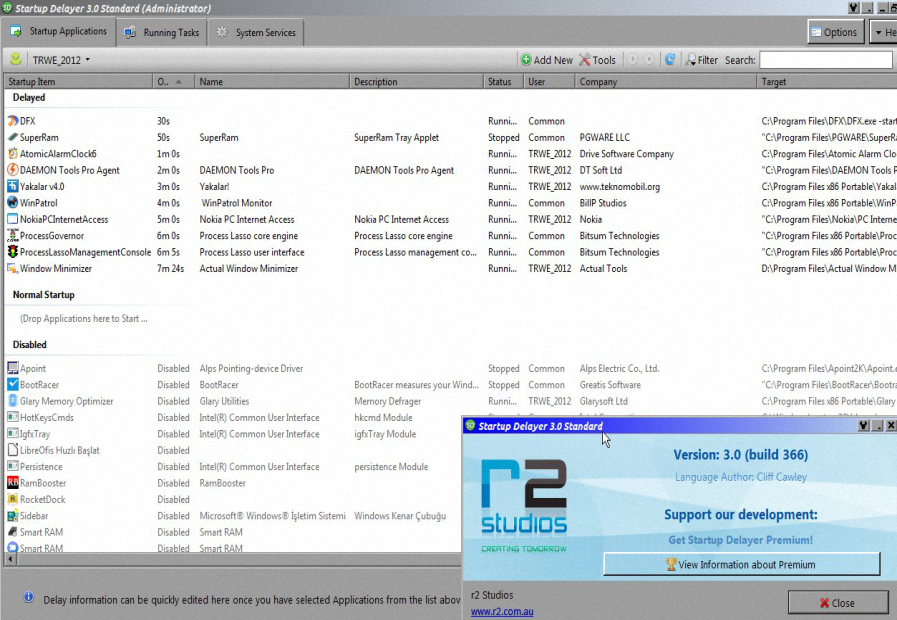Click the SuperRam row icon
Viewport: 897px width, 620px height.
[13, 137]
